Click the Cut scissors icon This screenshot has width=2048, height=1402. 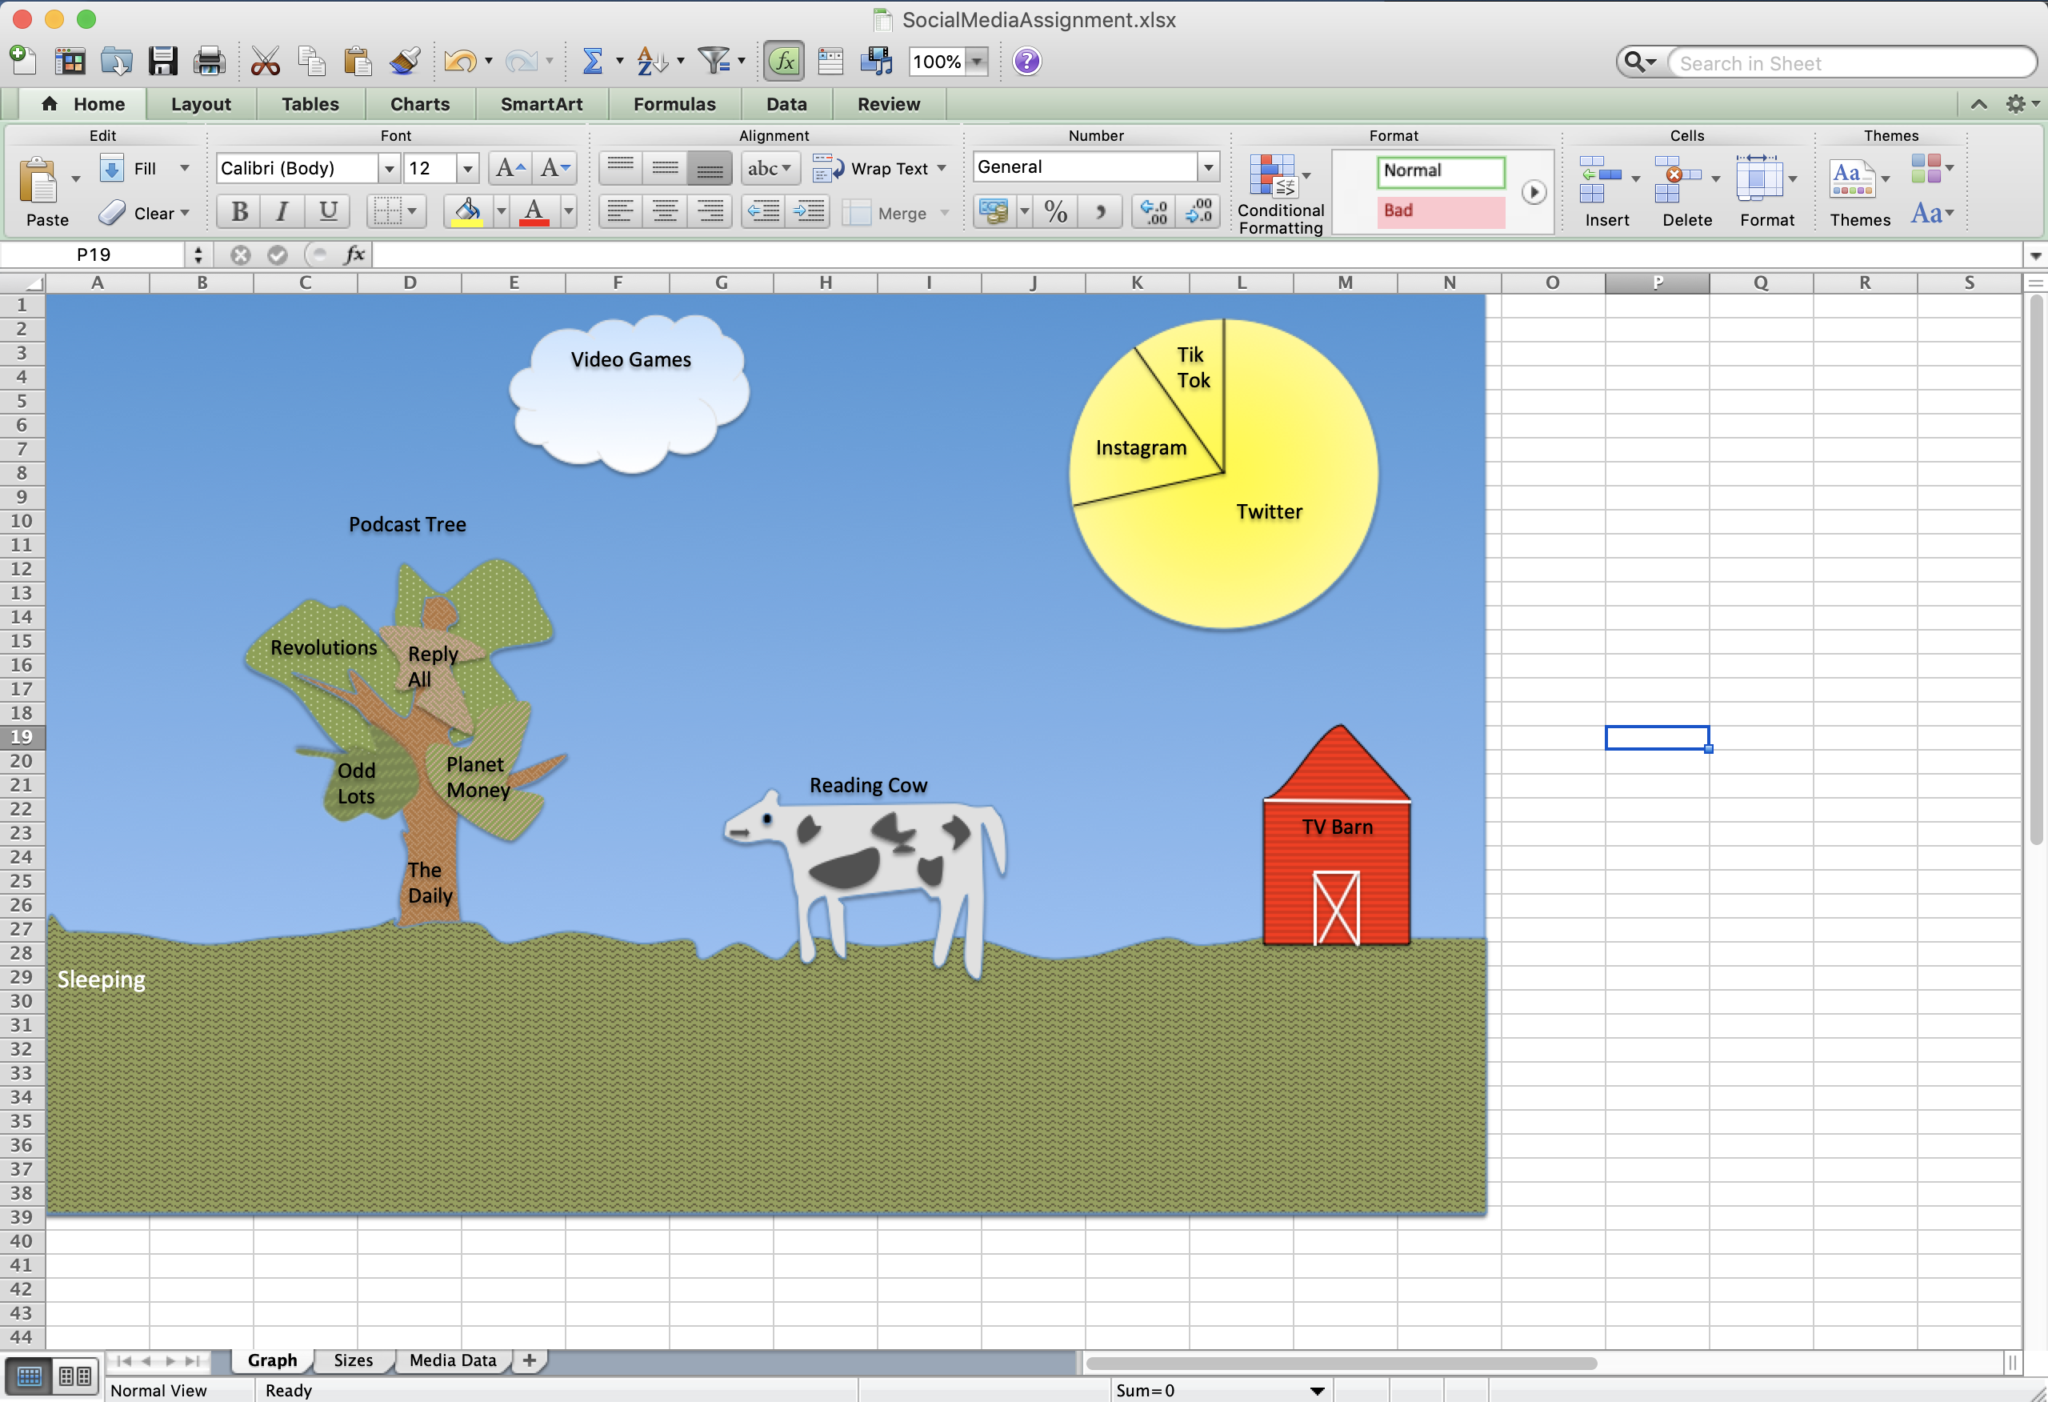pos(265,62)
